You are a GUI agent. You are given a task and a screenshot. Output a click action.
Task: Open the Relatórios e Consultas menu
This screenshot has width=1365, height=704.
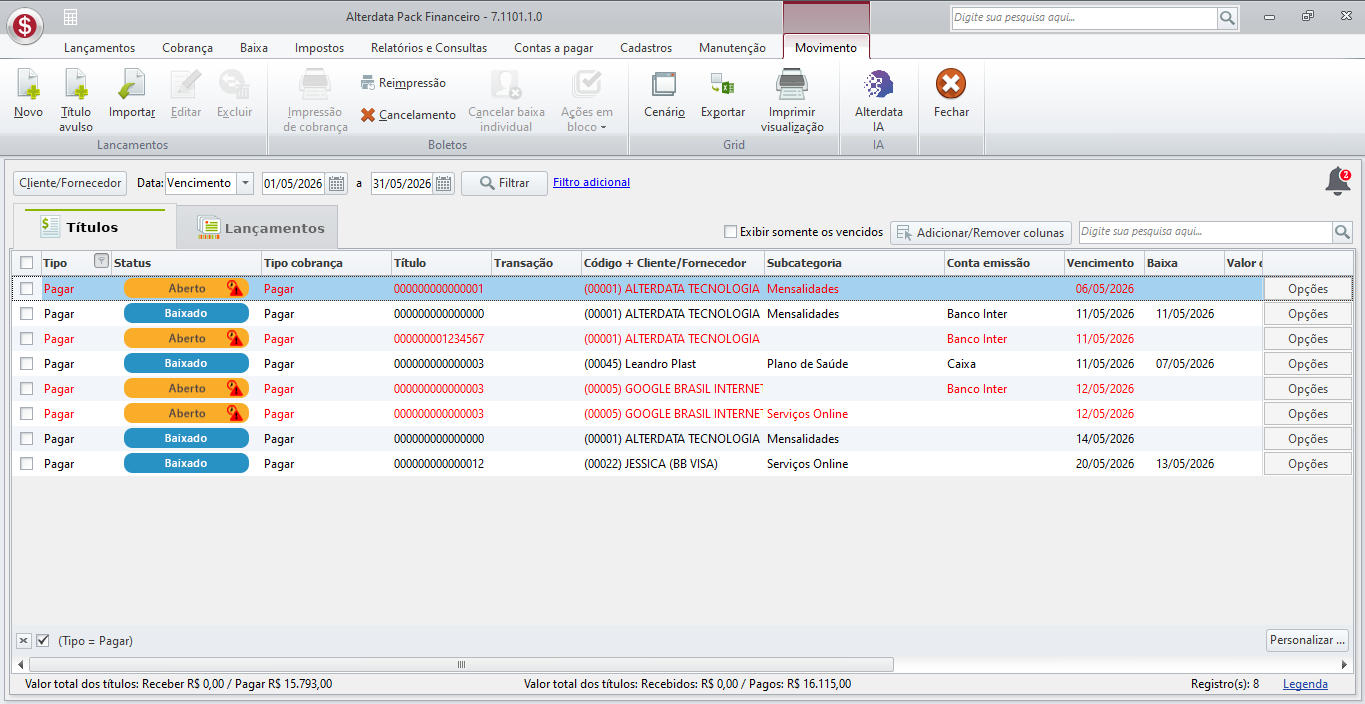point(429,48)
